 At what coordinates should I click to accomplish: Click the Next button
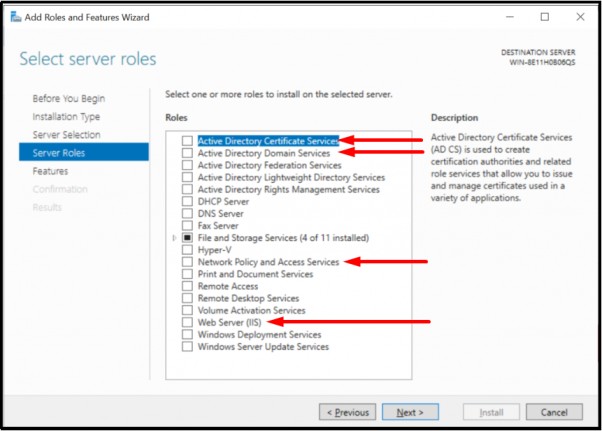[x=410, y=412]
